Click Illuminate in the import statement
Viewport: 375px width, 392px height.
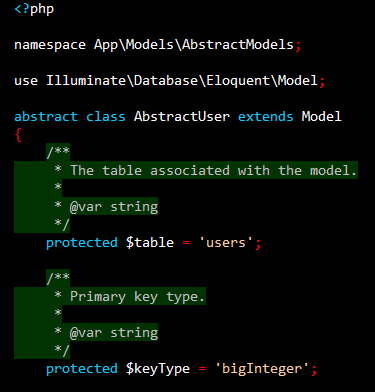coord(86,80)
